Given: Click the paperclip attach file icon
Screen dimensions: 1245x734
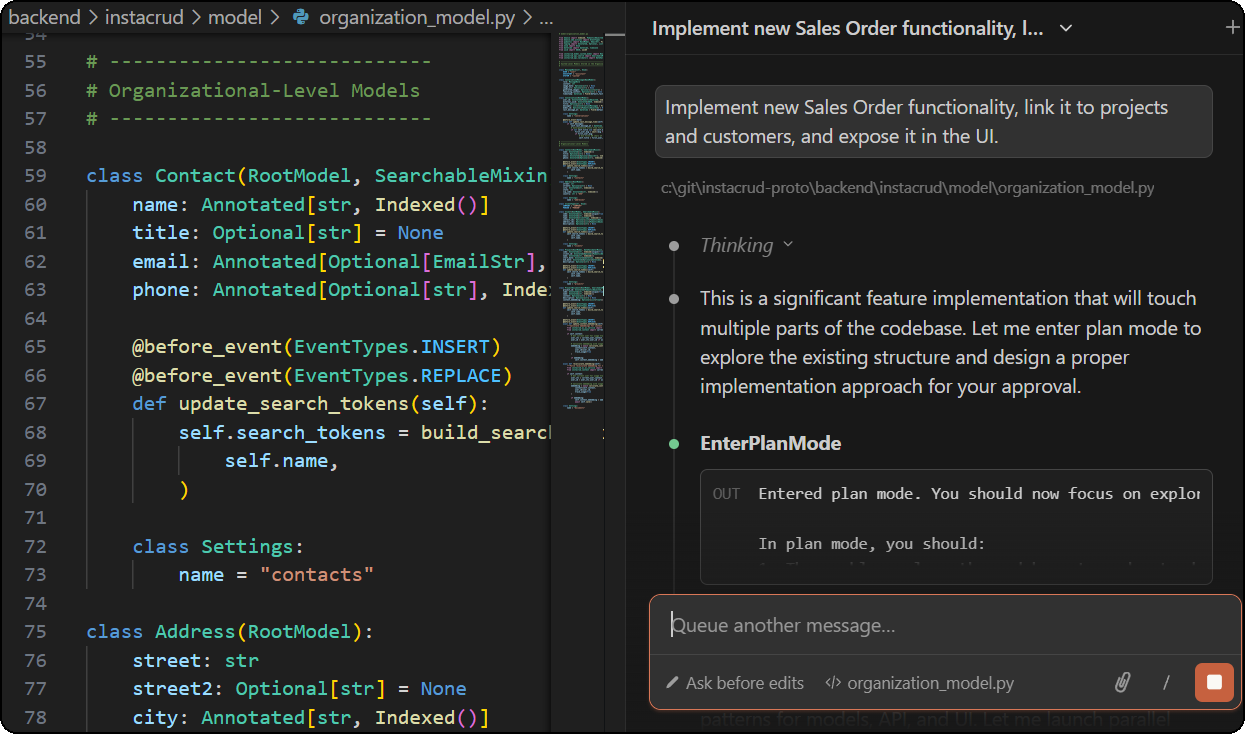Looking at the screenshot, I should coord(1123,683).
